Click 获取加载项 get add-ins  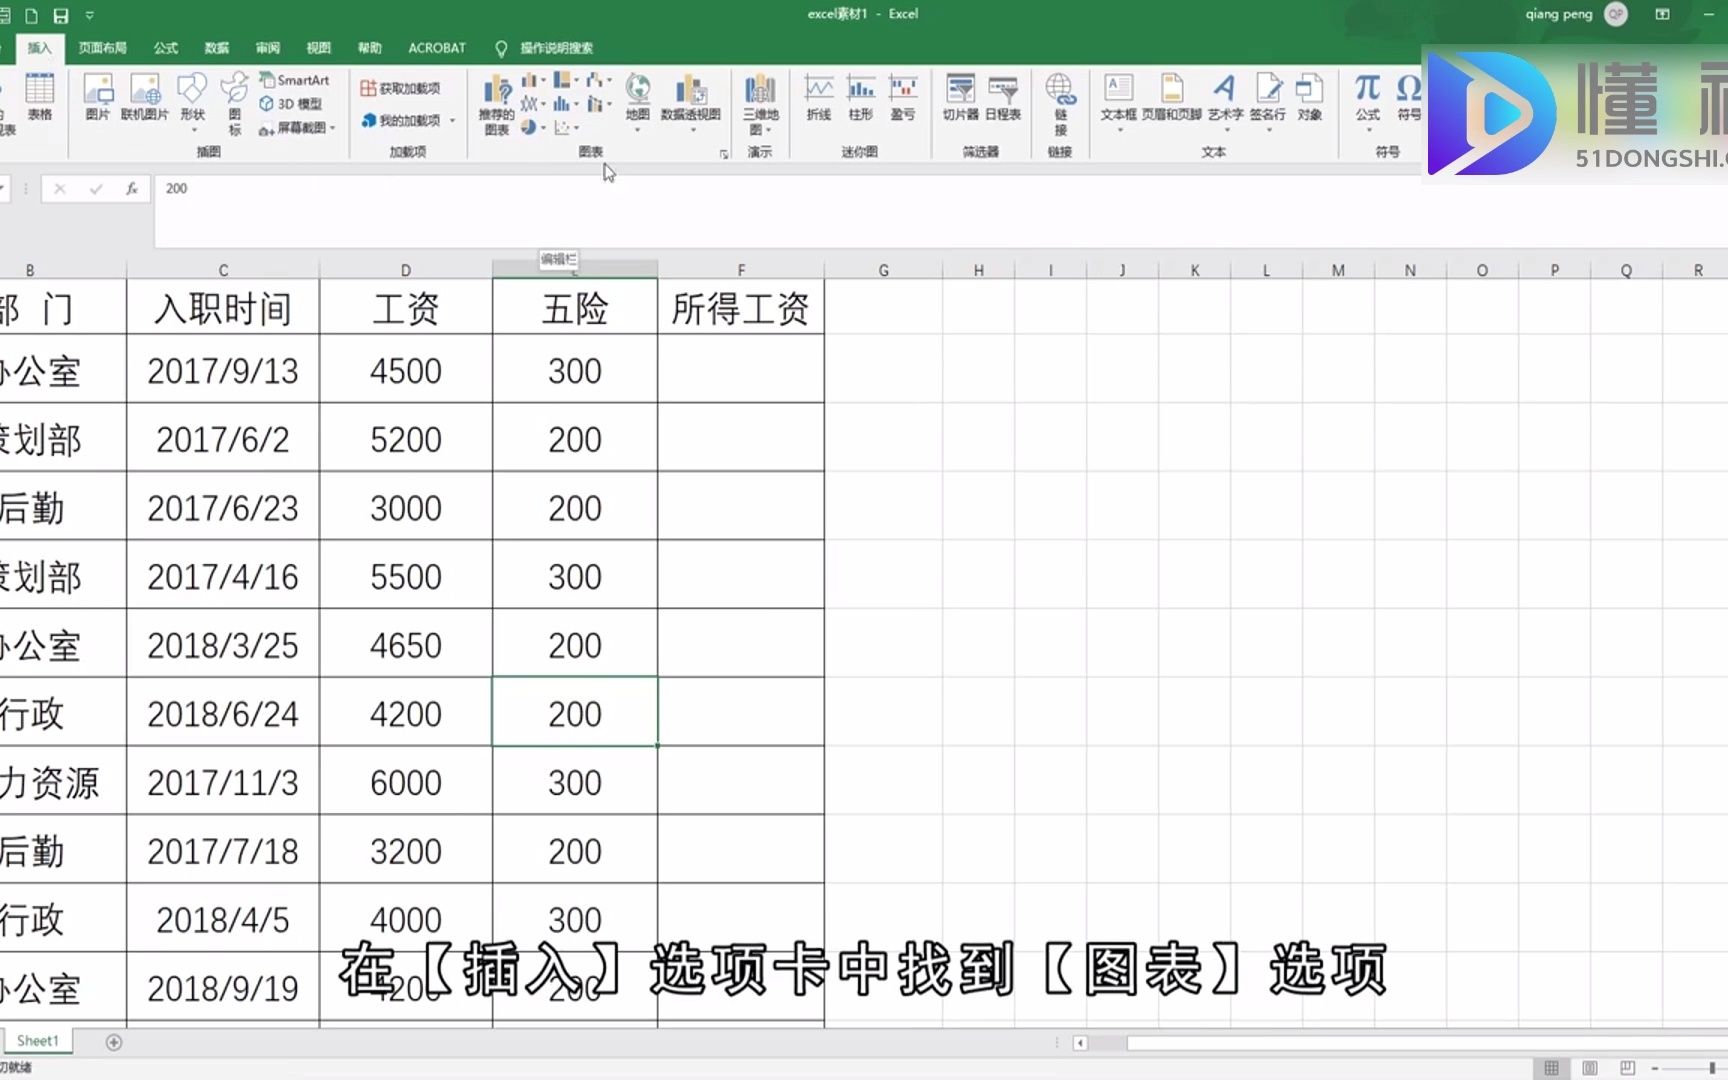pyautogui.click(x=400, y=88)
